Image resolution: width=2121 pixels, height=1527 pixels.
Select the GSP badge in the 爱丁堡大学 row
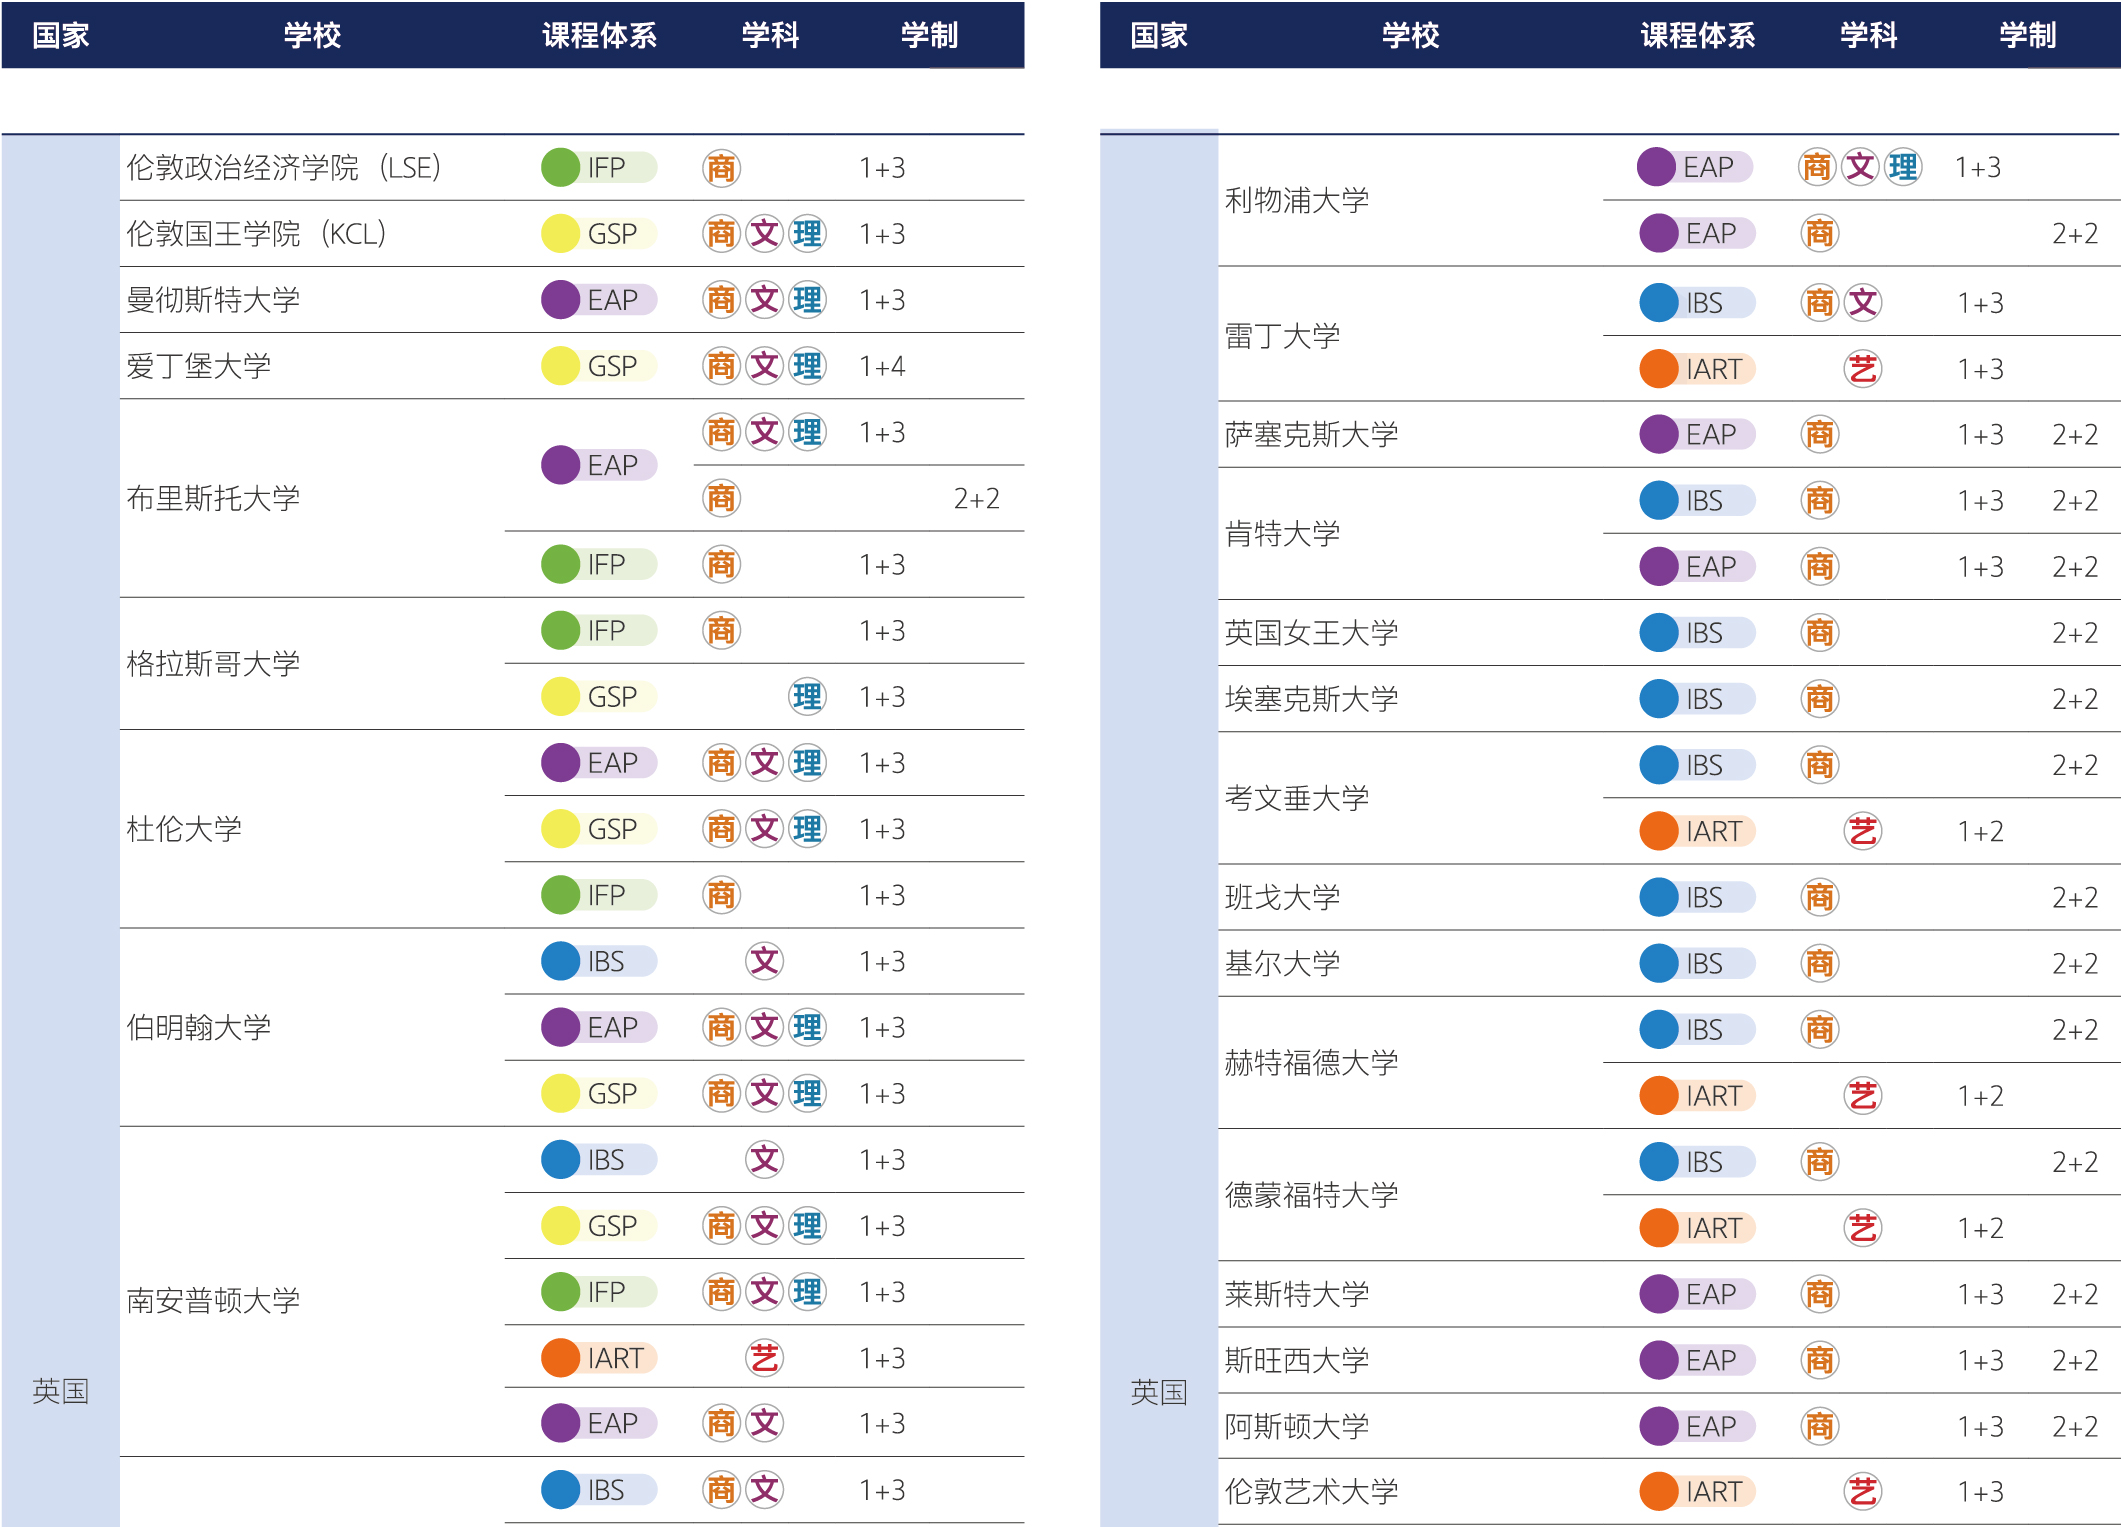click(599, 365)
